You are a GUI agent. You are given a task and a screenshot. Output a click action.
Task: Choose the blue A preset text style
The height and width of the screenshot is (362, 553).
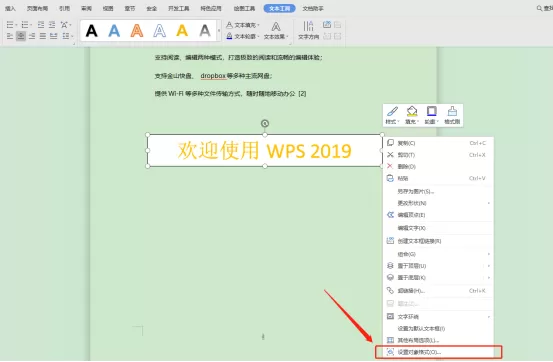[114, 31]
